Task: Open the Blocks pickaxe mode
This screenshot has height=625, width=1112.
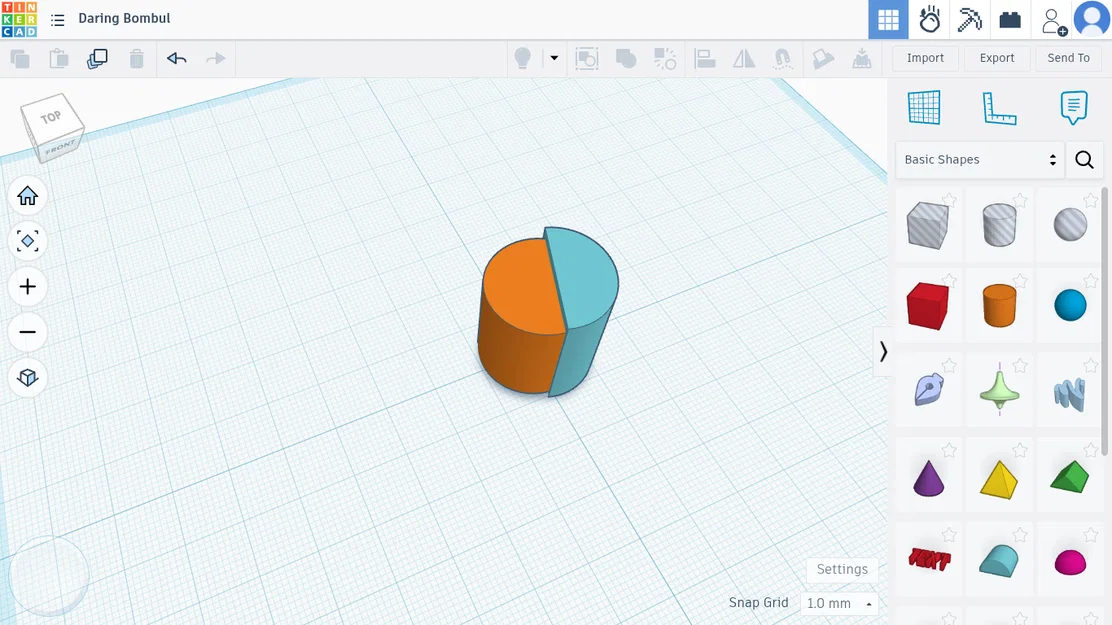Action: tap(969, 20)
